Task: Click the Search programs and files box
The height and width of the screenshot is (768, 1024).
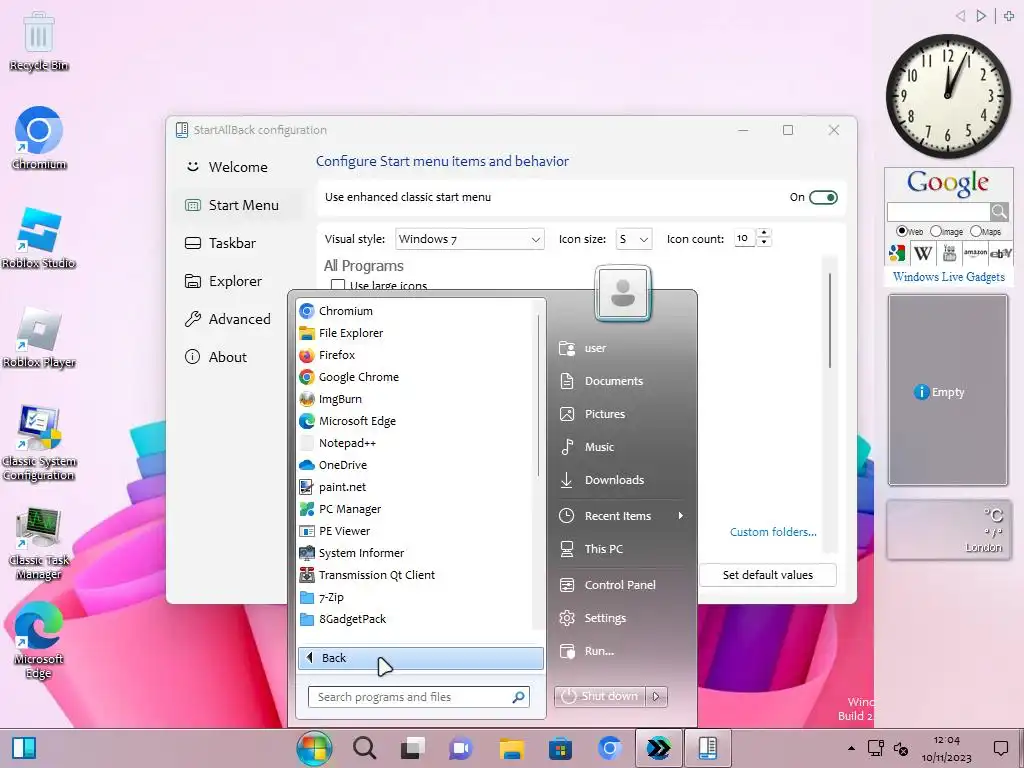Action: click(419, 697)
